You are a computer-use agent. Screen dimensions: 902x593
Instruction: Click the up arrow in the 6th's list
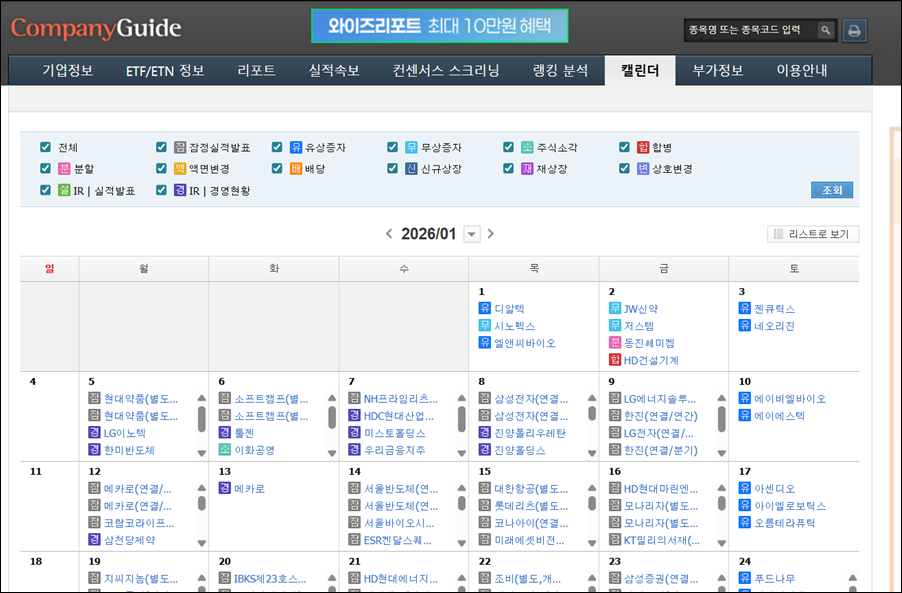point(332,398)
